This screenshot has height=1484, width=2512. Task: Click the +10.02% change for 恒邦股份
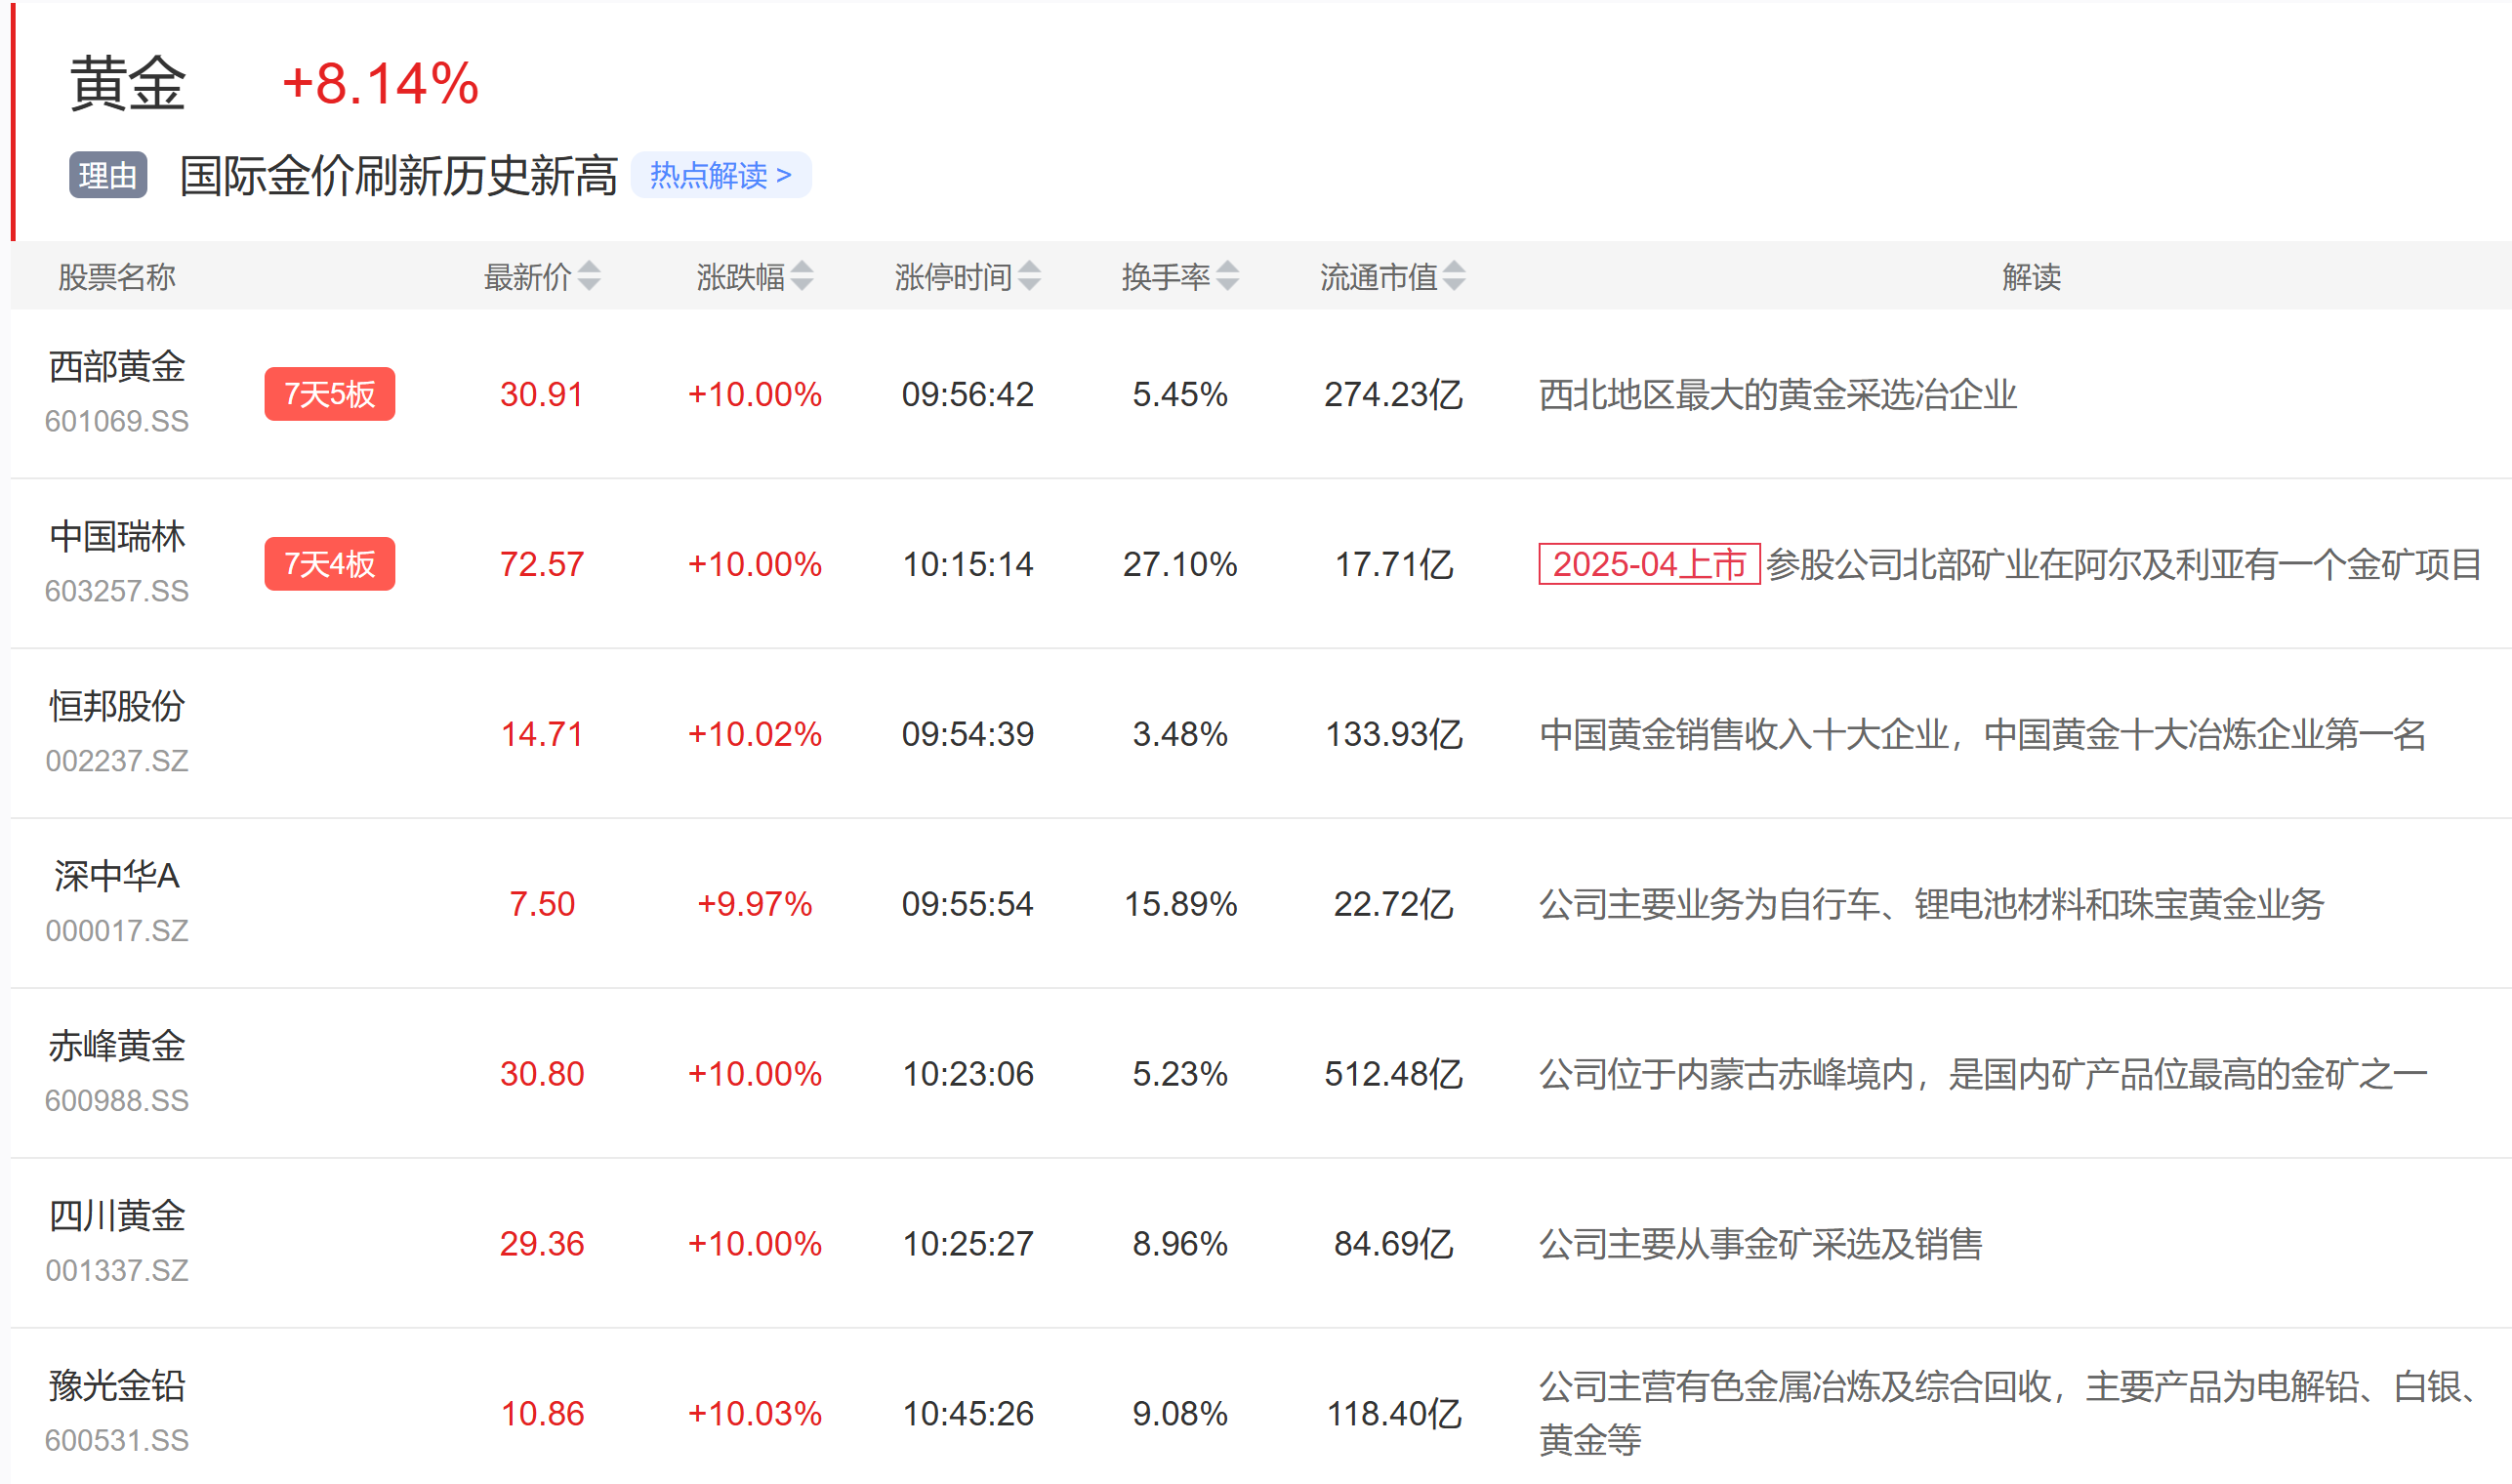755,735
